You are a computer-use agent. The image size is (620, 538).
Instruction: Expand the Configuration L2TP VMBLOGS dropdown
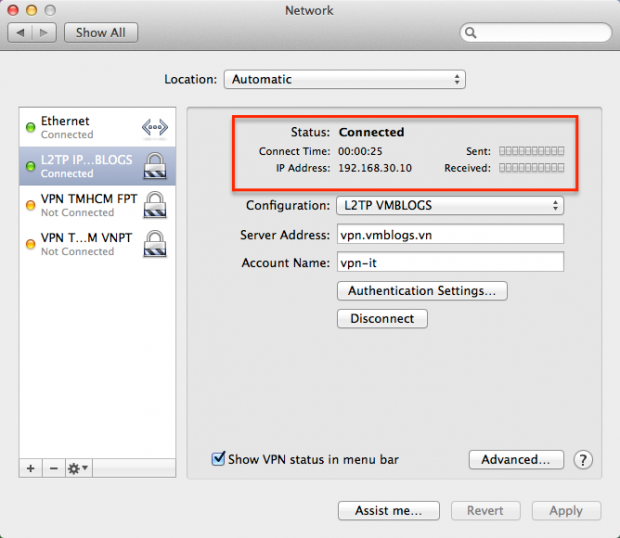point(449,206)
